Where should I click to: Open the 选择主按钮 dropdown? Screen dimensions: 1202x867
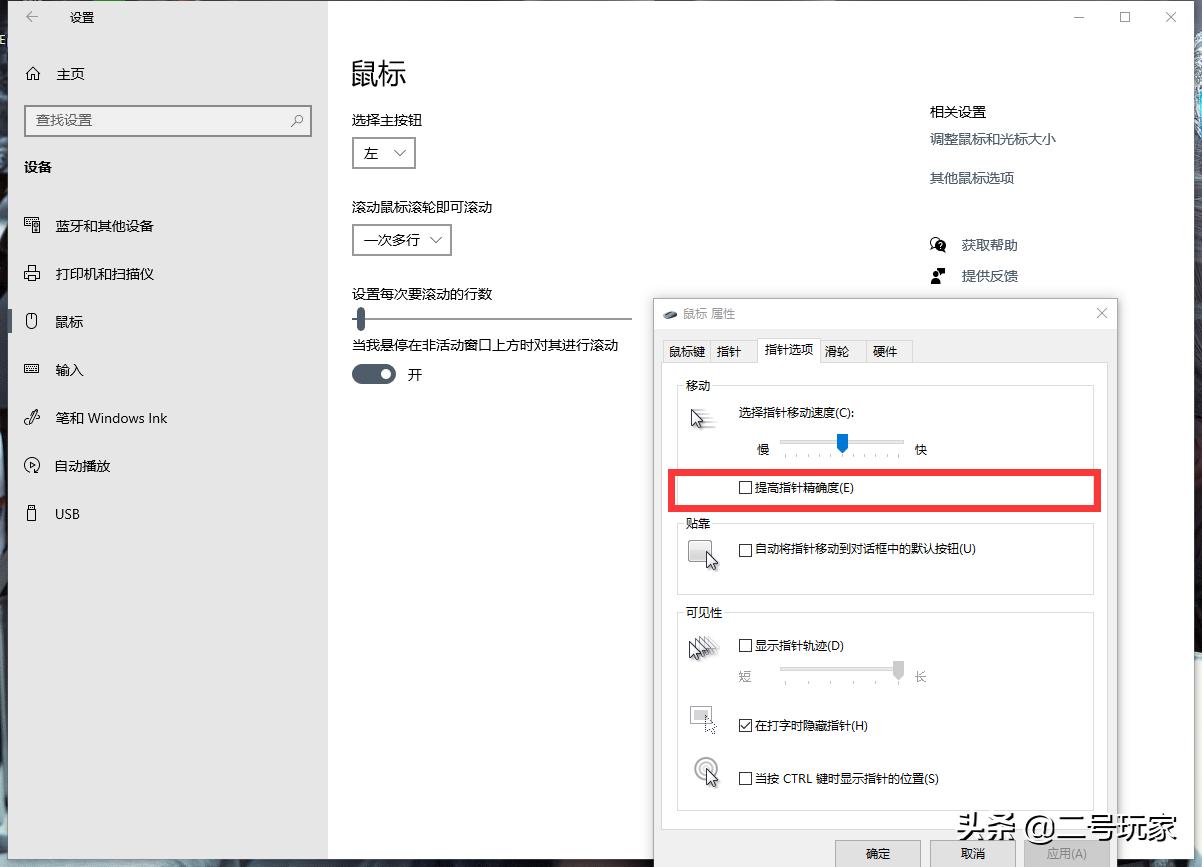[x=384, y=153]
